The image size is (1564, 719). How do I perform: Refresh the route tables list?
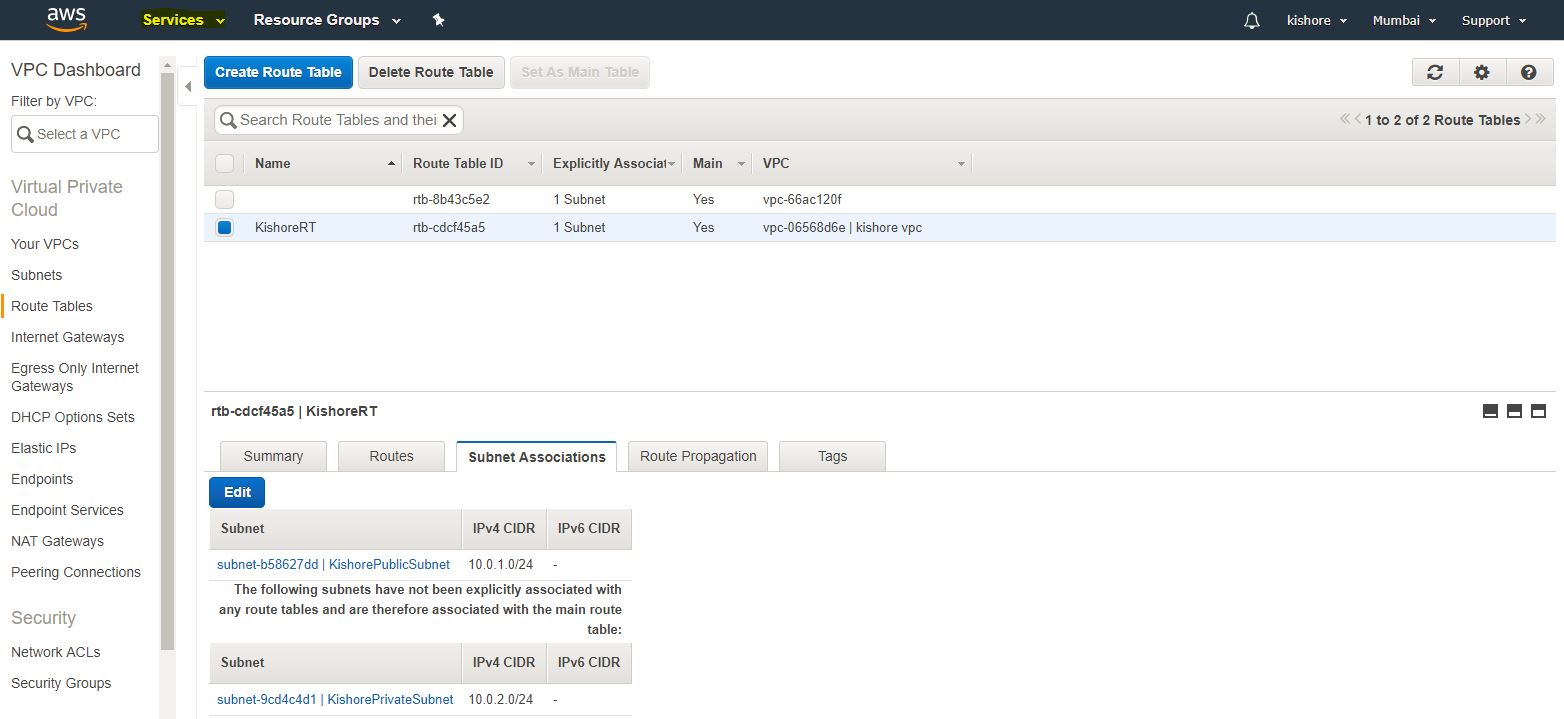(1435, 72)
